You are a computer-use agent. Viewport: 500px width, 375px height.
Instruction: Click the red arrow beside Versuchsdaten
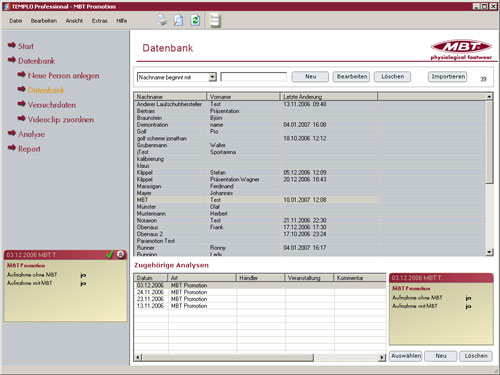pos(22,104)
